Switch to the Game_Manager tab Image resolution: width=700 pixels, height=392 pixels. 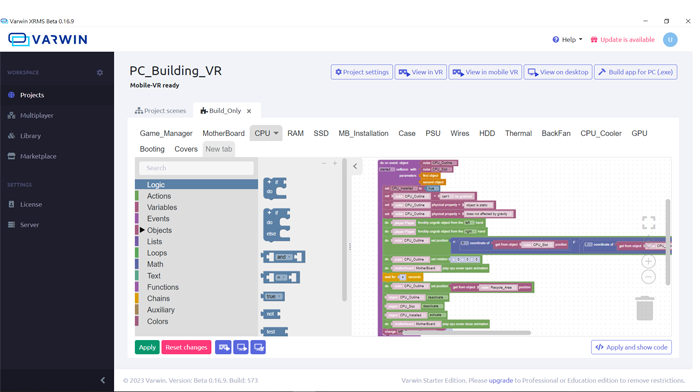[166, 133]
